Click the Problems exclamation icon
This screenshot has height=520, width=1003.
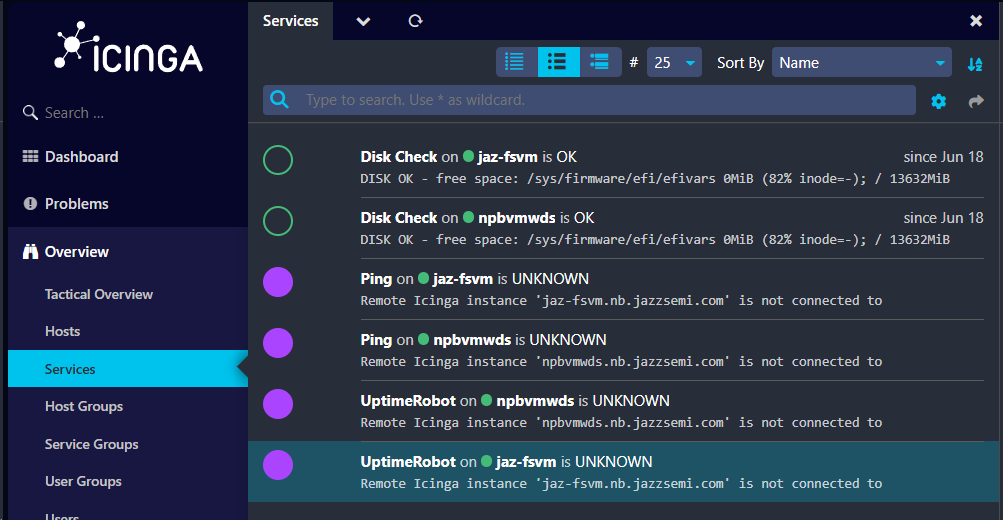30,203
